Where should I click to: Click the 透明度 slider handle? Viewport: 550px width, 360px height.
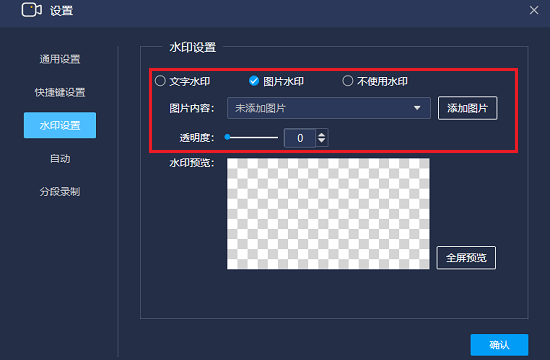tap(227, 137)
